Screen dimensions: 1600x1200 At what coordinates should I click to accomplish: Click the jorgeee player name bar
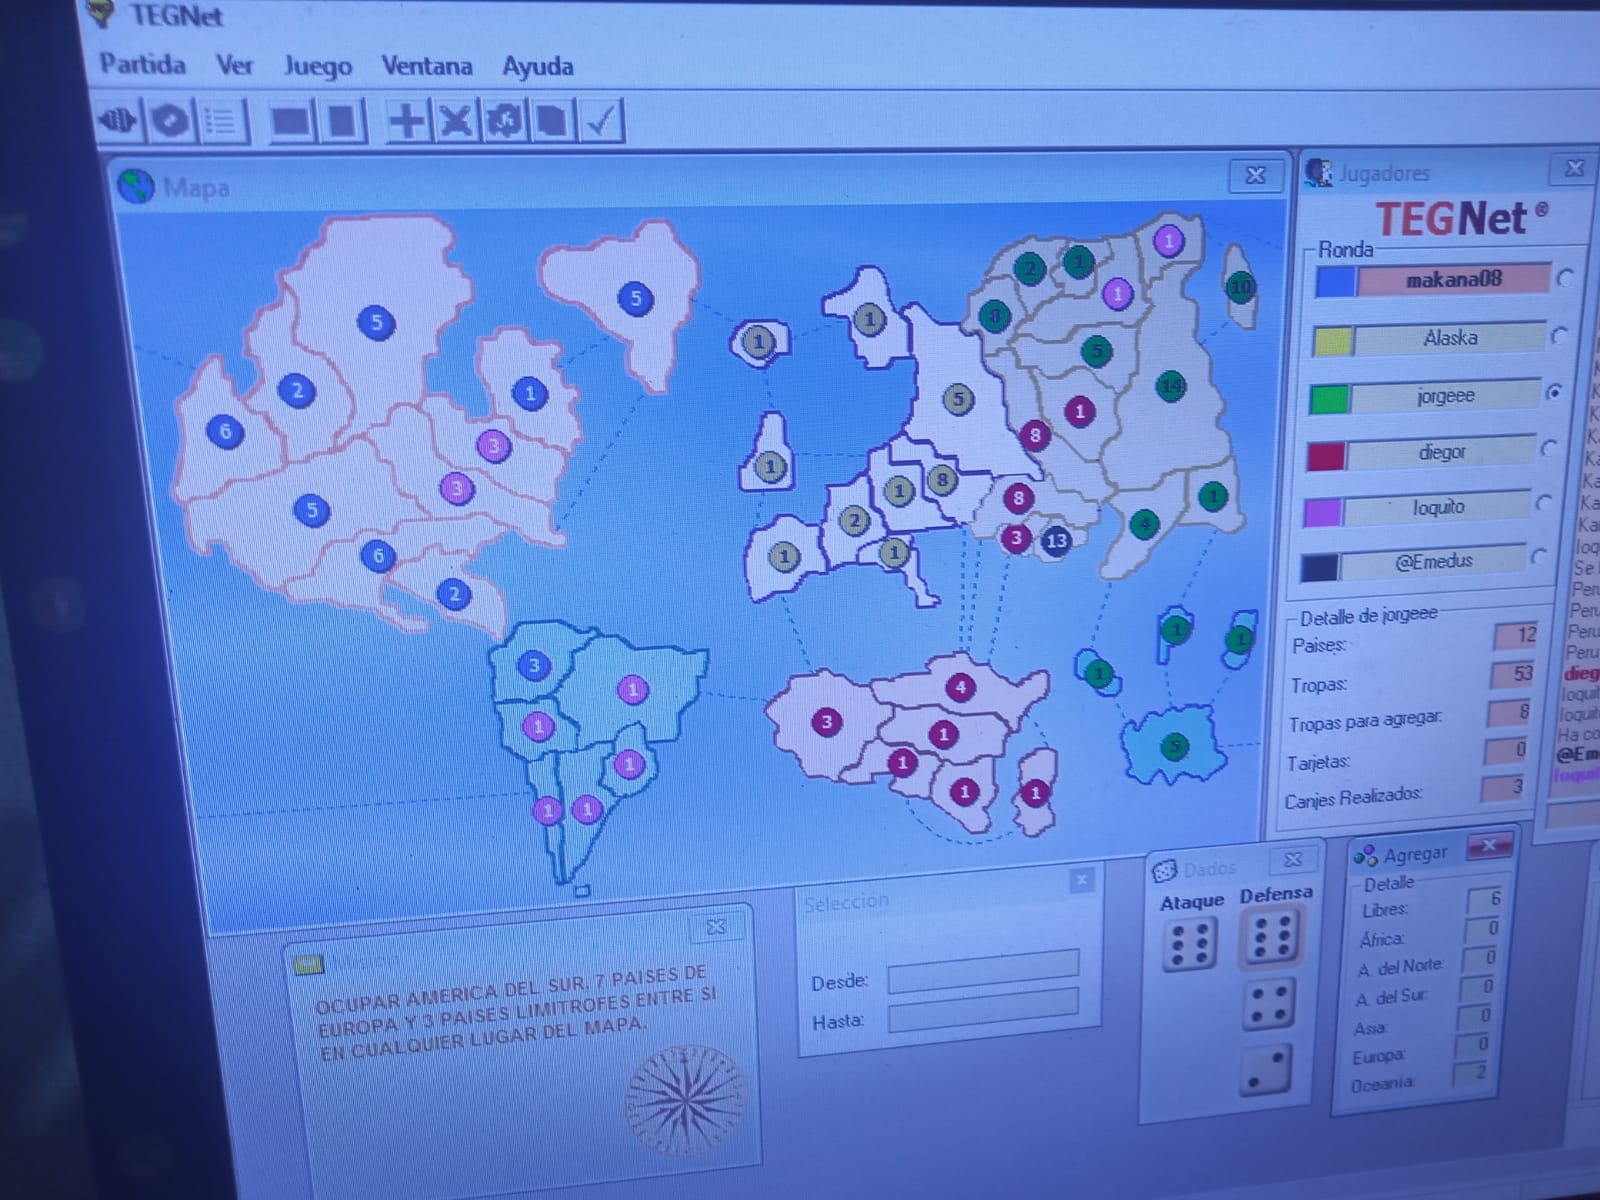1445,396
